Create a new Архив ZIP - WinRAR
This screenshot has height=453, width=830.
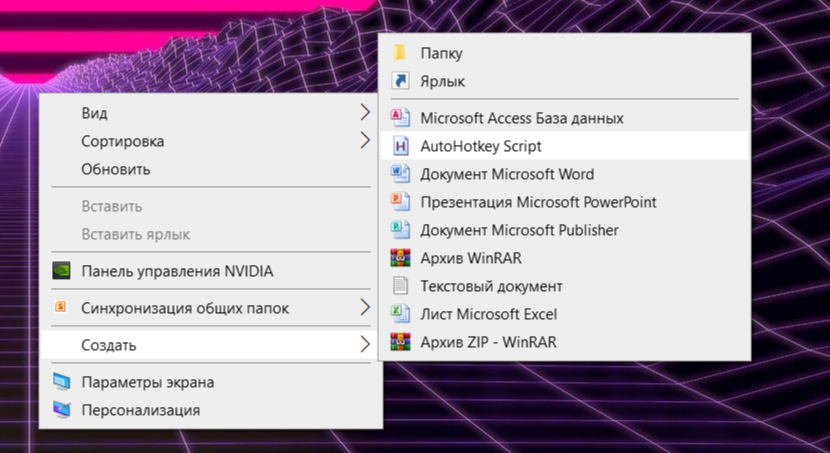coord(564,342)
